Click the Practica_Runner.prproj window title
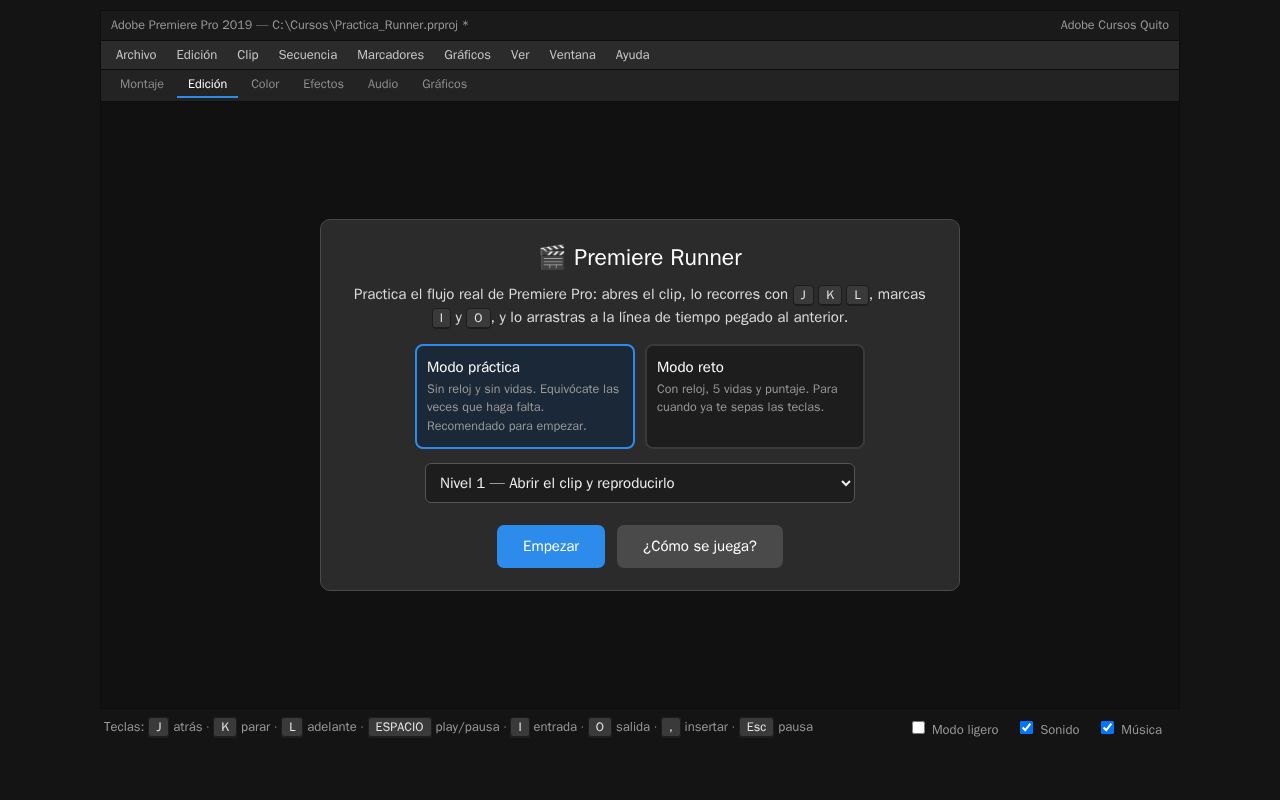 tap(289, 25)
